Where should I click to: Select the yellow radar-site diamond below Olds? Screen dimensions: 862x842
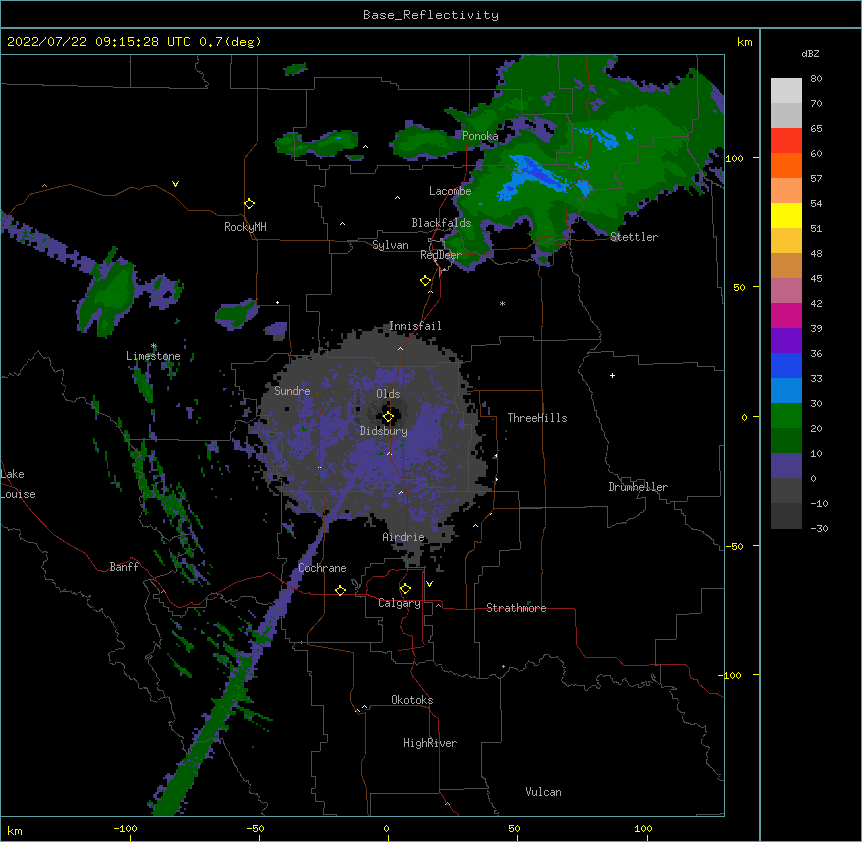tap(388, 417)
